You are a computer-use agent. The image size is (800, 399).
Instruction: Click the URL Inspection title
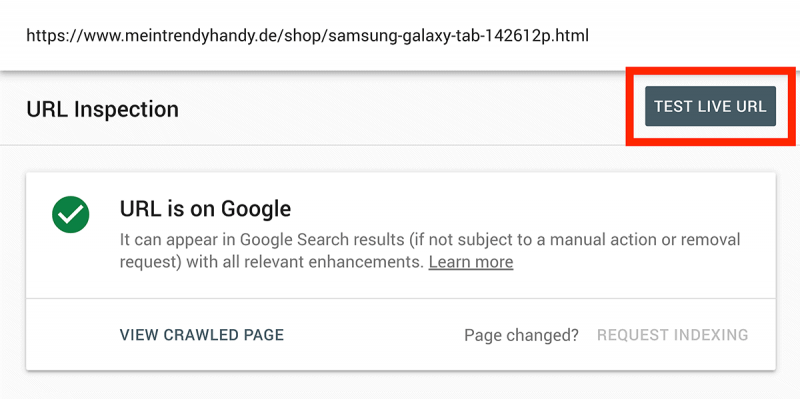103,109
